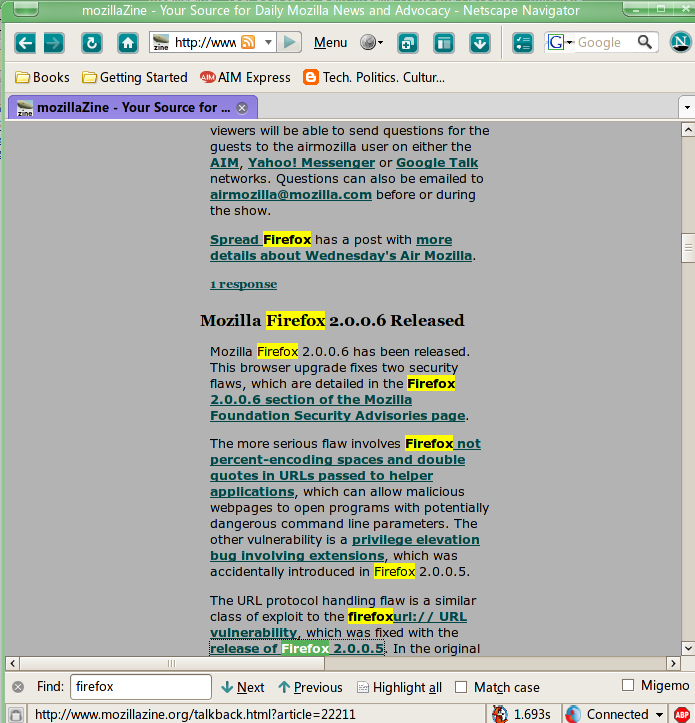
Task: Open the Google search engine selector dropdown
Action: click(570, 42)
